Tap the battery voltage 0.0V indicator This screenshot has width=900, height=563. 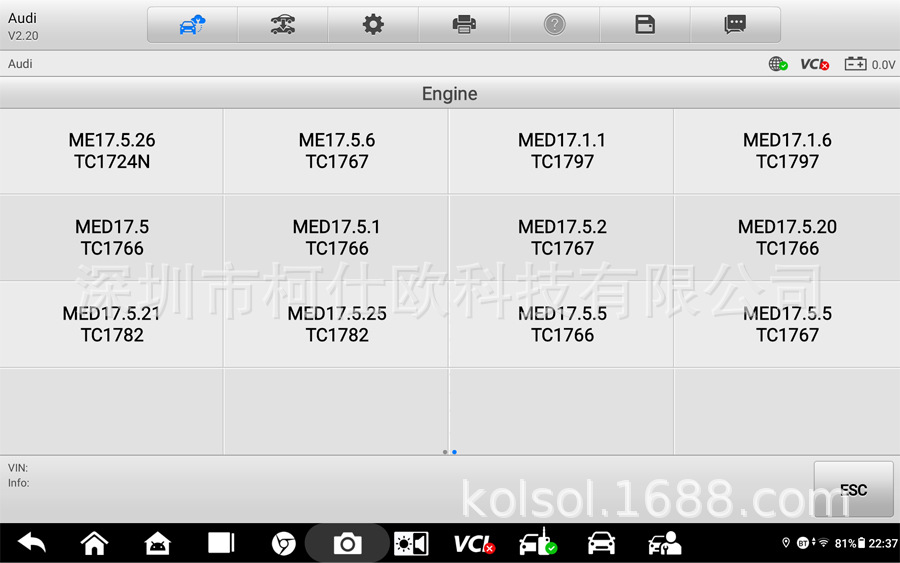coord(870,64)
